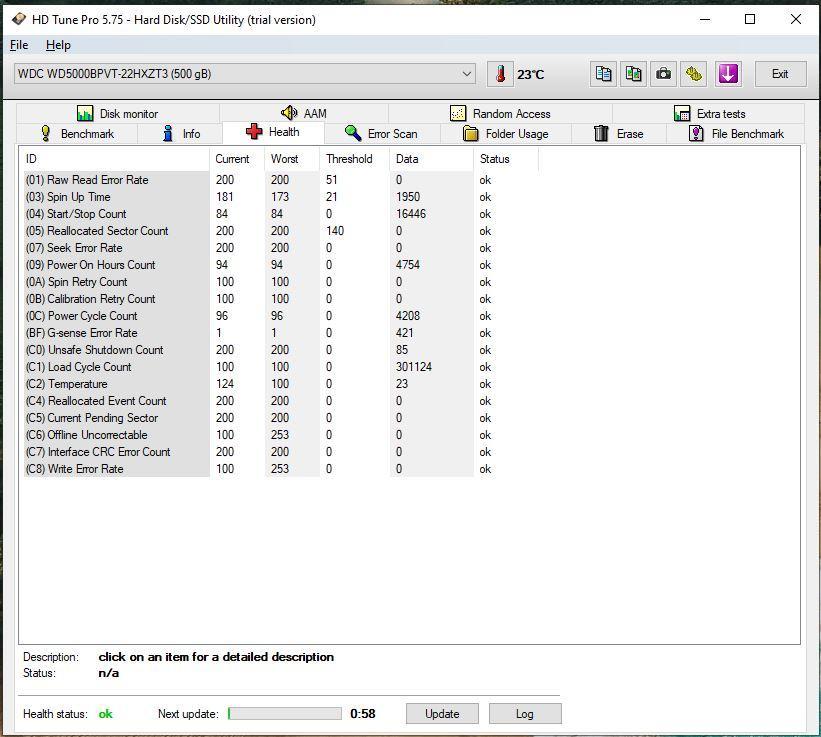Switch to the Info tab
821x737 pixels.
181,133
